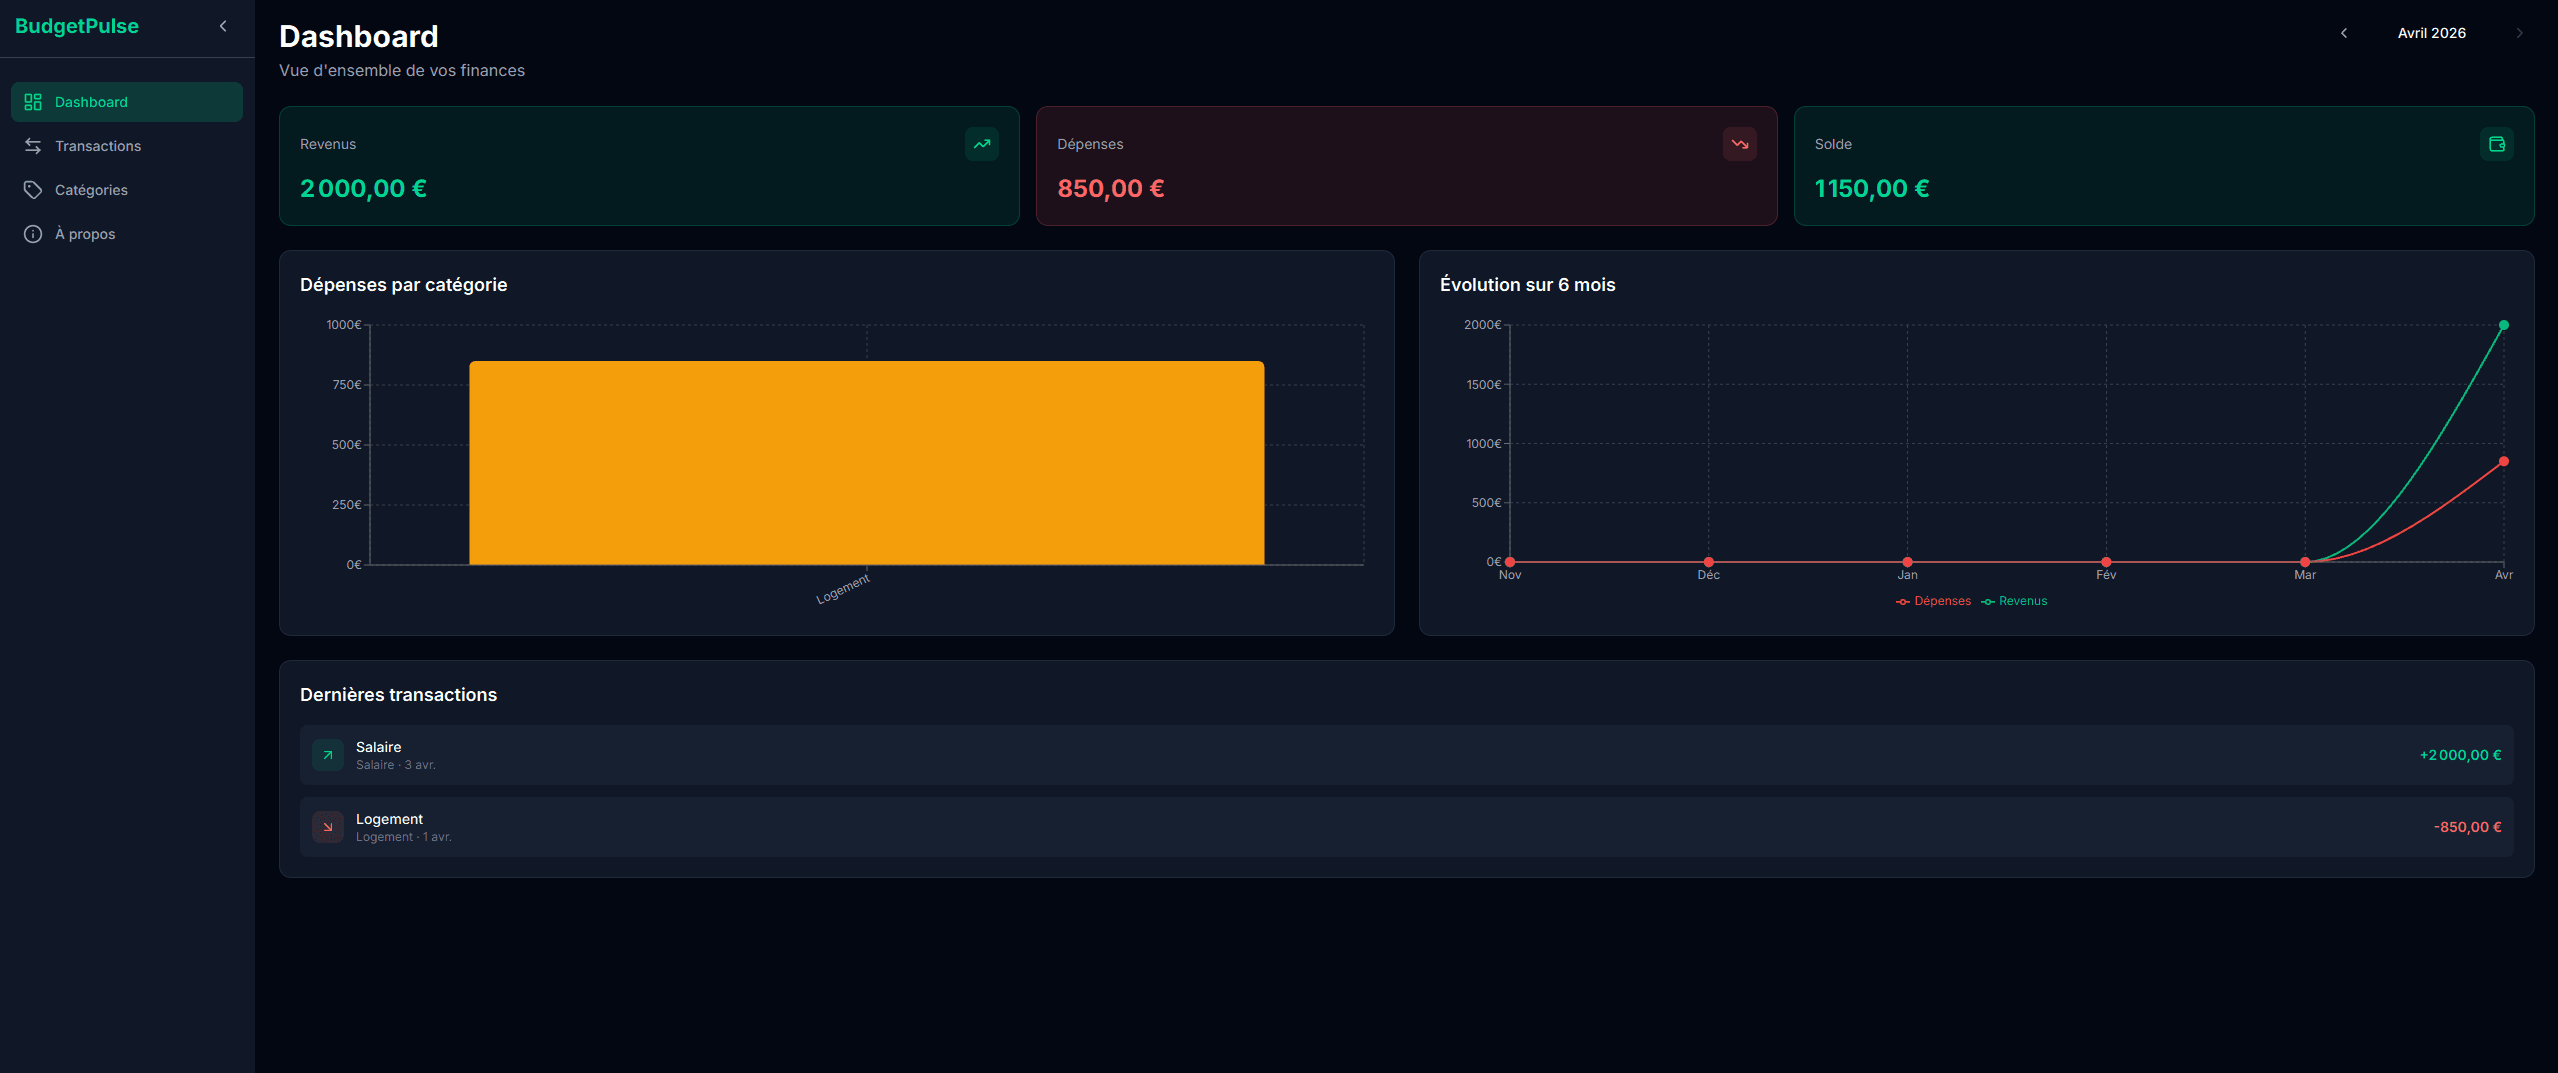Click the Dépenses trending-down icon
The width and height of the screenshot is (2558, 1073).
[x=1740, y=144]
